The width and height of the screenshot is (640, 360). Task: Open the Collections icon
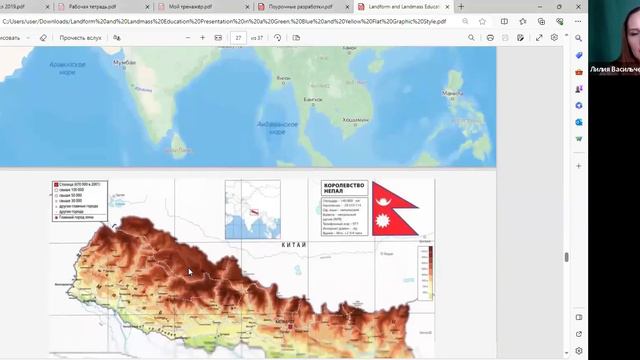pos(541,21)
